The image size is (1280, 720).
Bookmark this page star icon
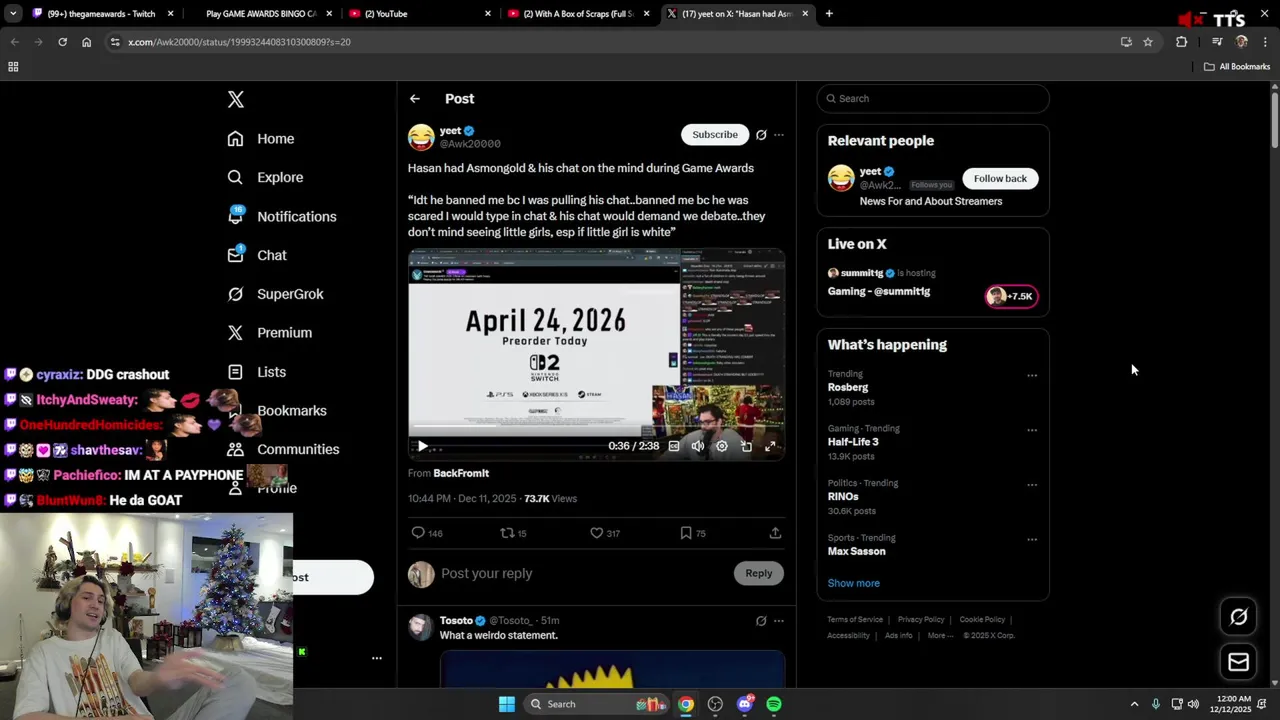pos(1148,42)
